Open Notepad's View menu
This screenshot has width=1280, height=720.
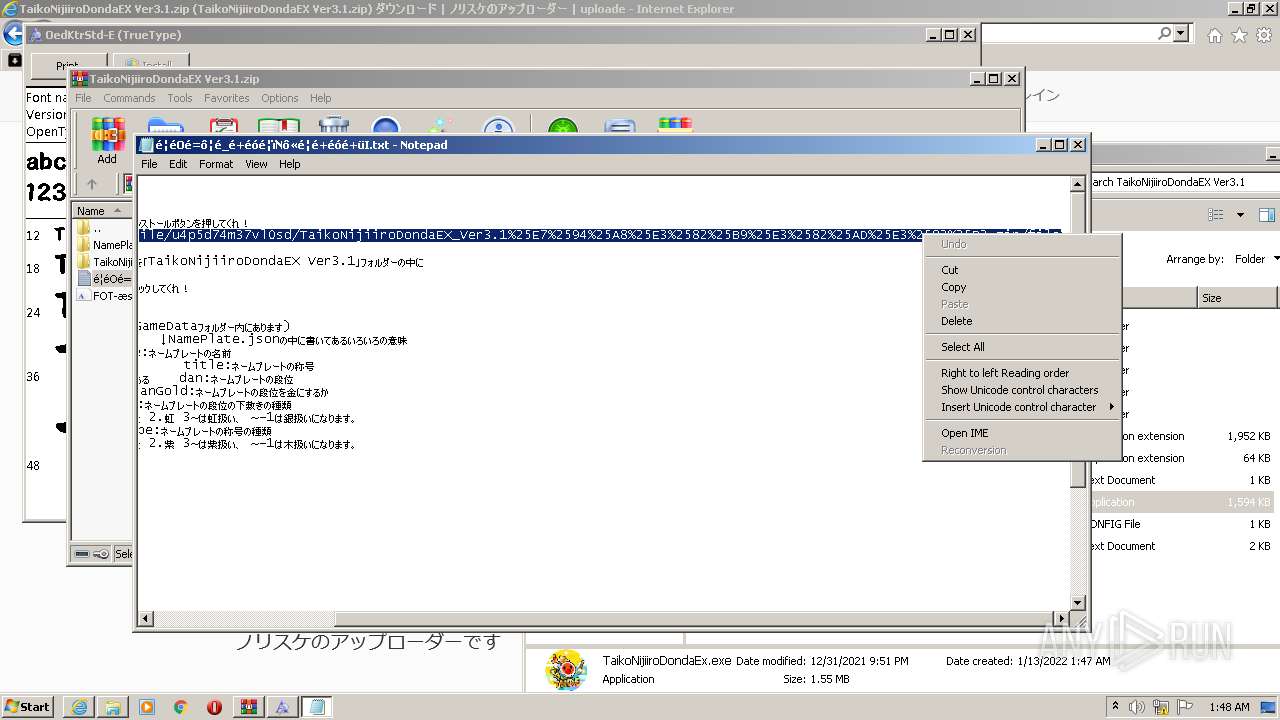(x=256, y=164)
